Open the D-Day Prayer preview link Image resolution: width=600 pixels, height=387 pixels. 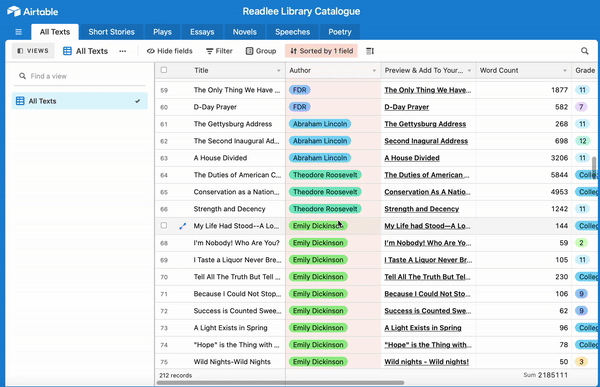[406, 107]
